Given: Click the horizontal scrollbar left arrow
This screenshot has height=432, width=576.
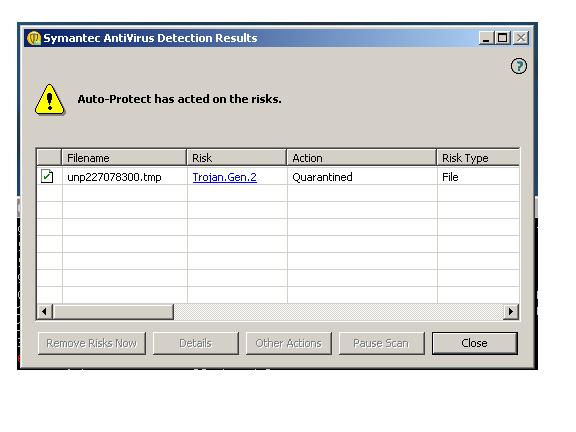Looking at the screenshot, I should [x=44, y=312].
